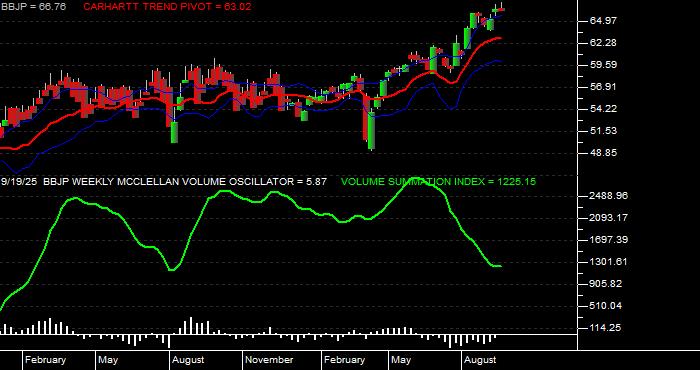Click the 1697.39 summation axis value

click(607, 240)
